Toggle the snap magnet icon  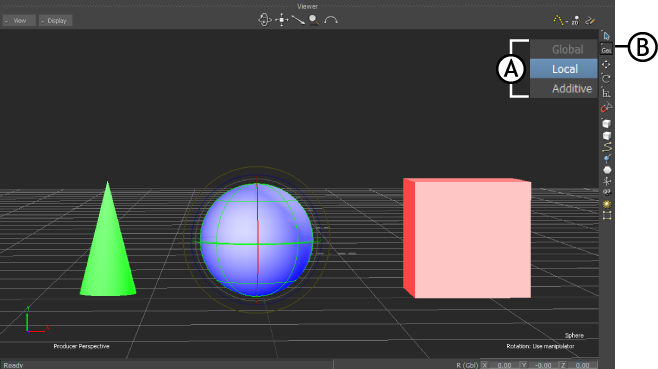[606, 108]
